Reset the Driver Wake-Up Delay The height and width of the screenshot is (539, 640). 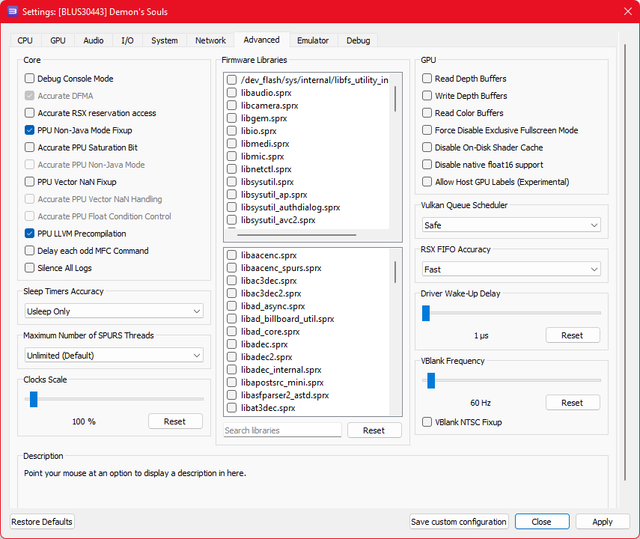point(573,335)
